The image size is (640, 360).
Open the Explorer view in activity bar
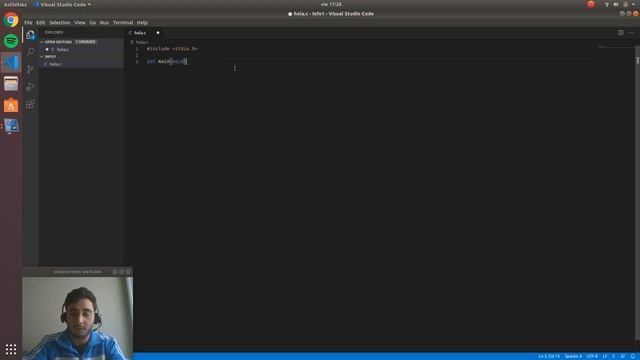[31, 35]
